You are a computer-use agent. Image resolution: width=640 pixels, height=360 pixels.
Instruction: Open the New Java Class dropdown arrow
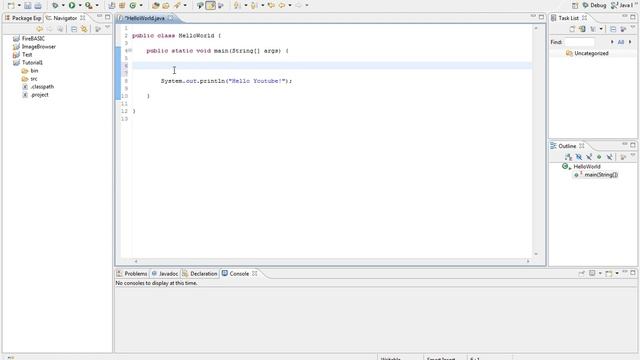[141, 5]
